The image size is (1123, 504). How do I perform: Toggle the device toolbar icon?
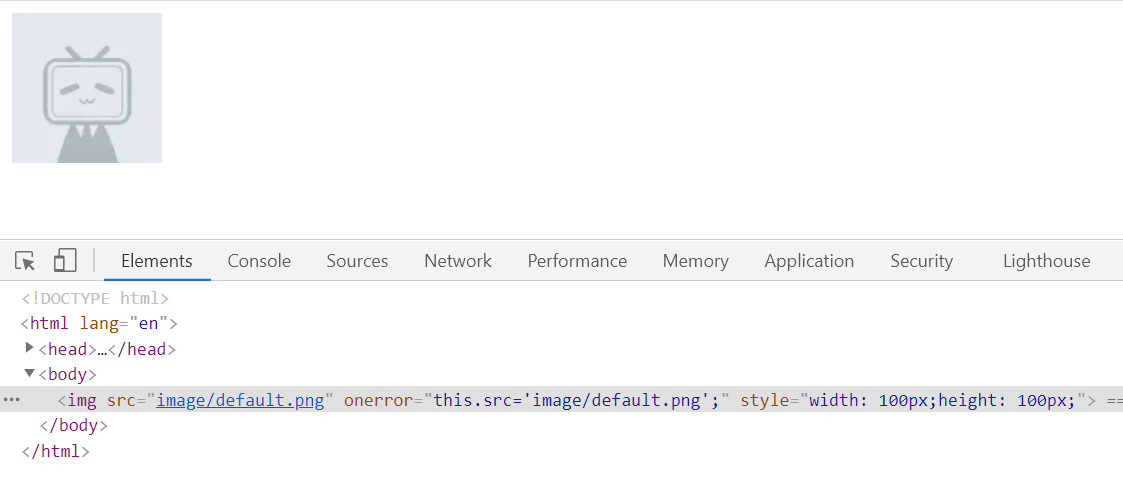(x=65, y=261)
